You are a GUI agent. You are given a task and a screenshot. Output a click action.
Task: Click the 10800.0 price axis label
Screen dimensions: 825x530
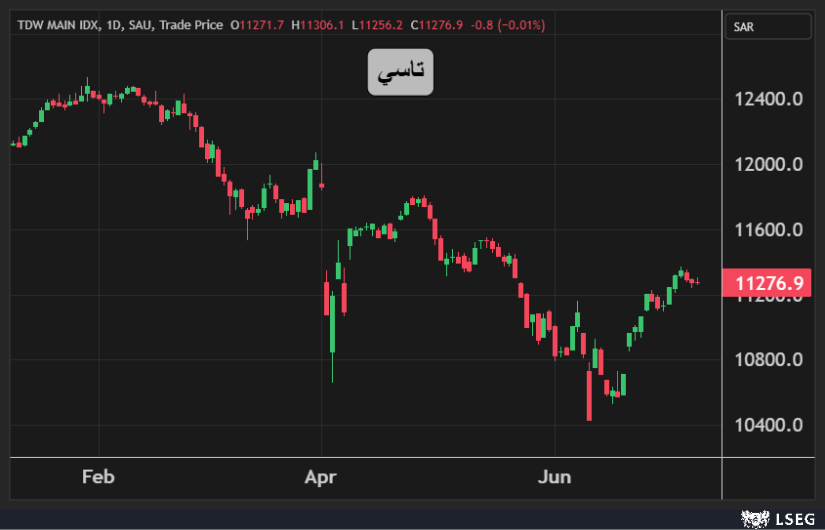[x=769, y=360]
